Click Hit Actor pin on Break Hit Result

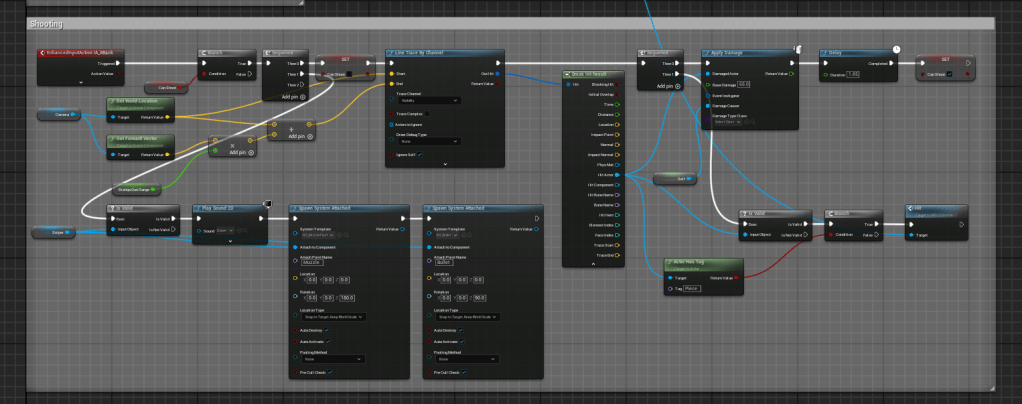click(x=618, y=175)
